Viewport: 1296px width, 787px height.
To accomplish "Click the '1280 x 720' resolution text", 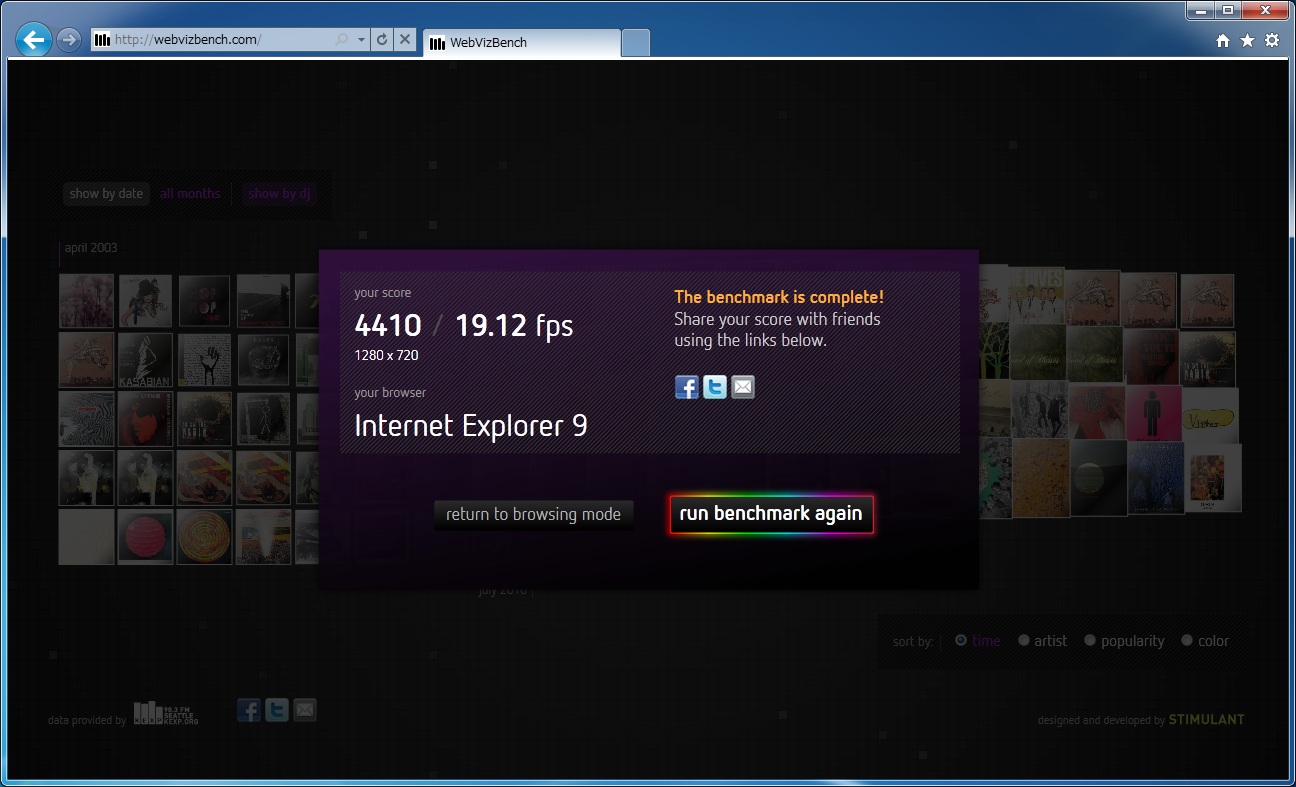I will pos(386,355).
